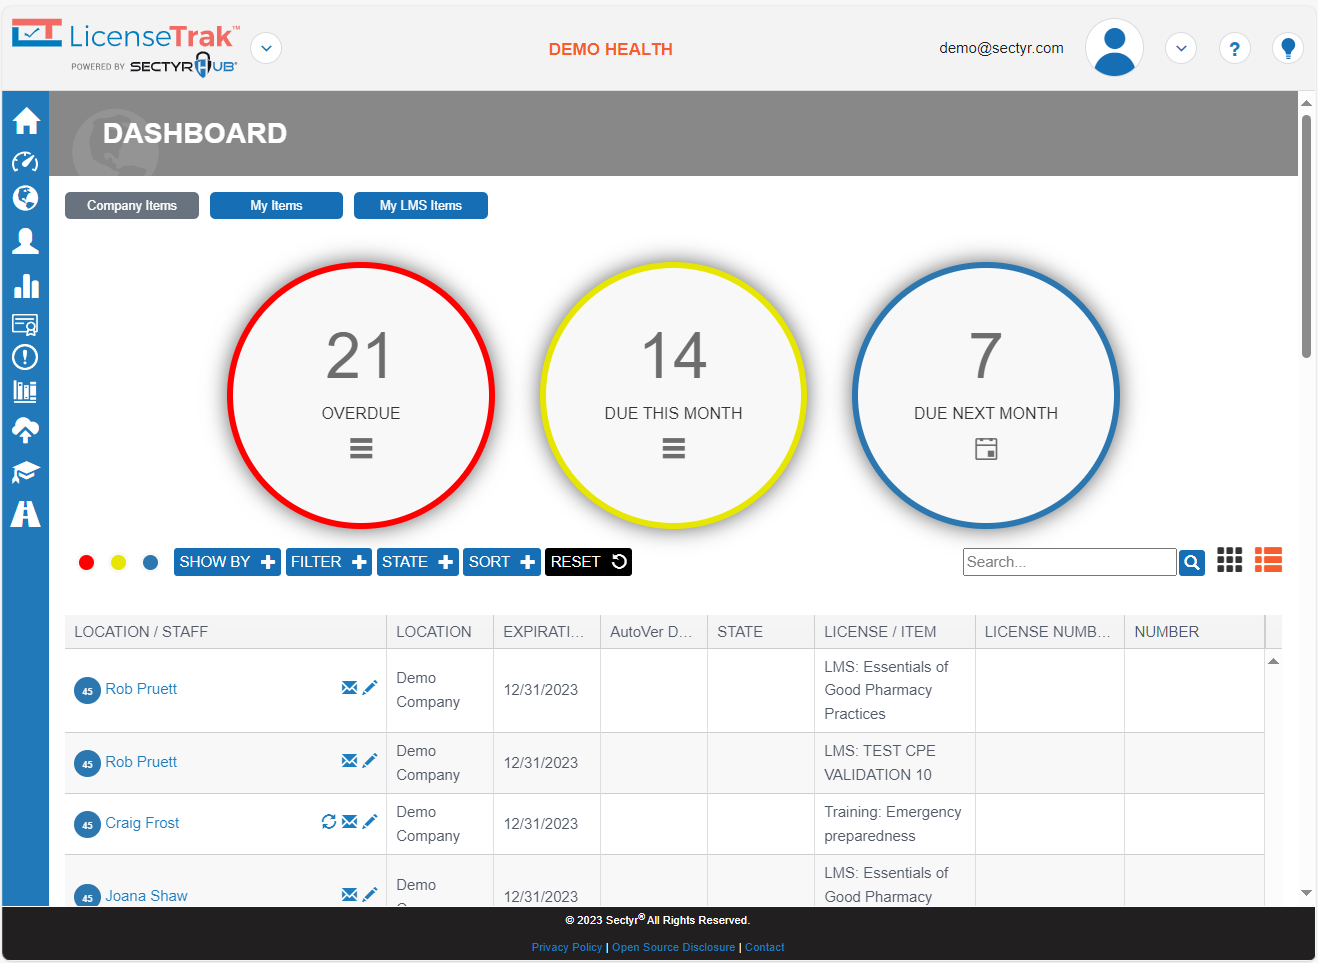Viewport: 1318px width, 963px height.
Task: Click the 7 Due Next Month count
Action: pyautogui.click(x=986, y=356)
